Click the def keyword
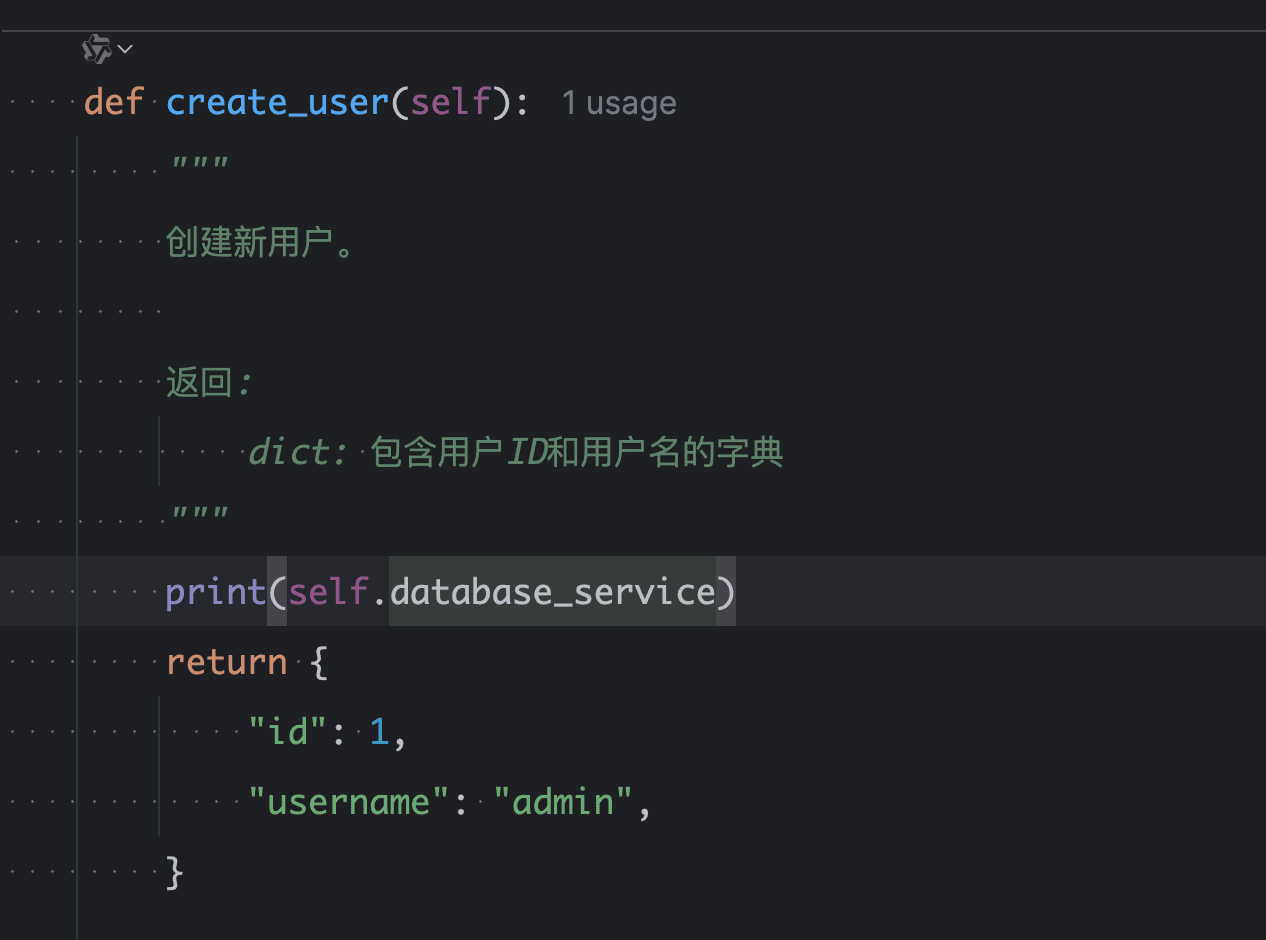Image resolution: width=1266 pixels, height=940 pixels. coord(113,101)
